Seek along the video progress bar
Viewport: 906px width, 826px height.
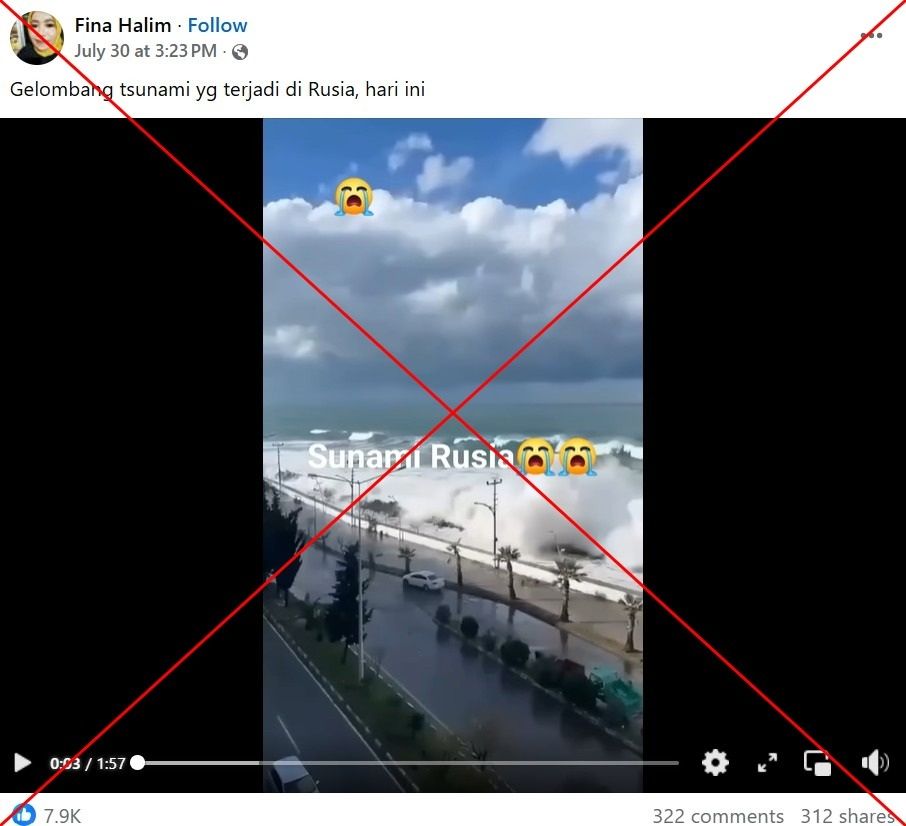(x=408, y=762)
